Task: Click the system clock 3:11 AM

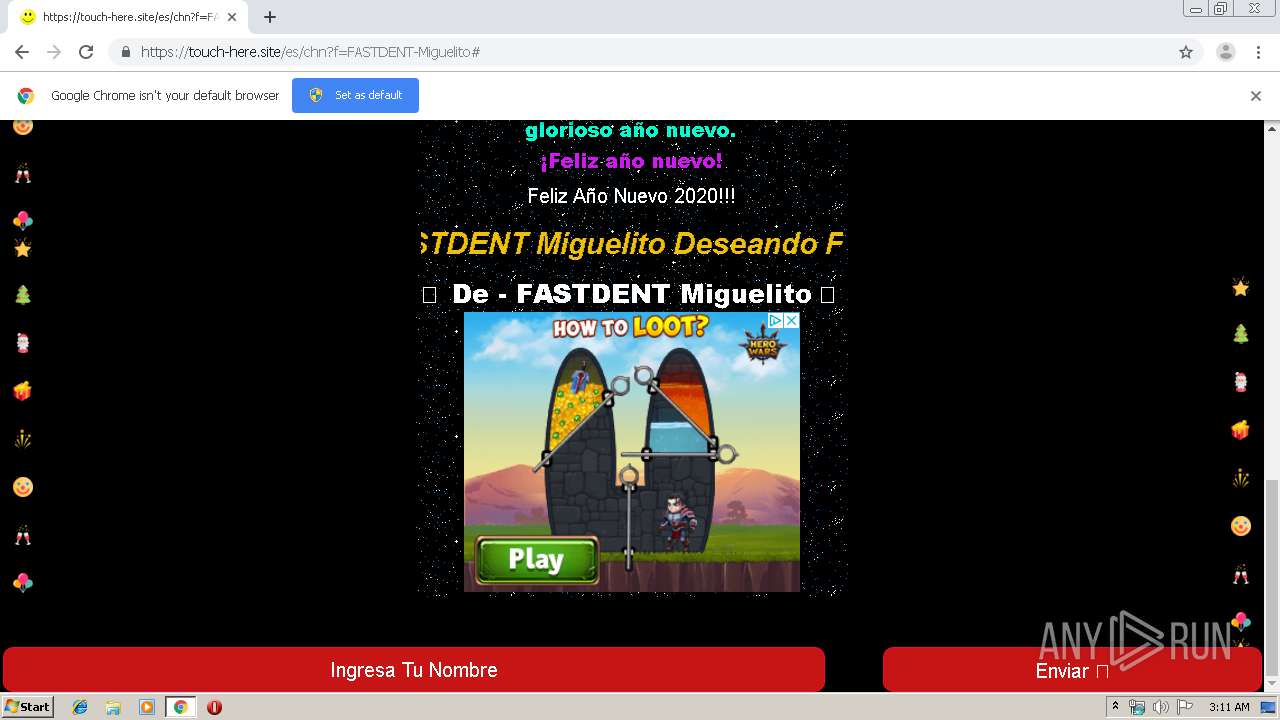Action: (x=1229, y=707)
